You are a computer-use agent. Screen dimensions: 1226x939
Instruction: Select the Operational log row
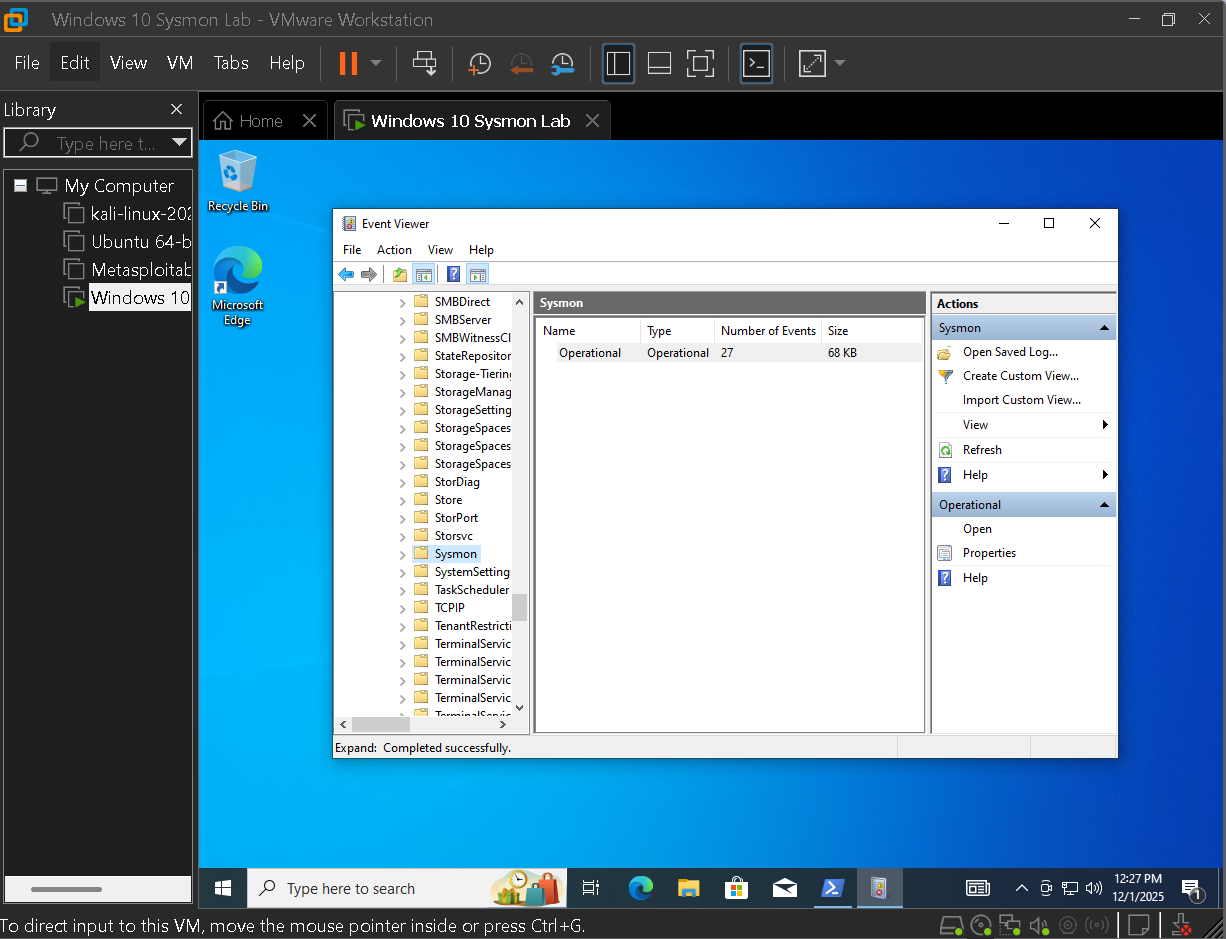coord(590,352)
